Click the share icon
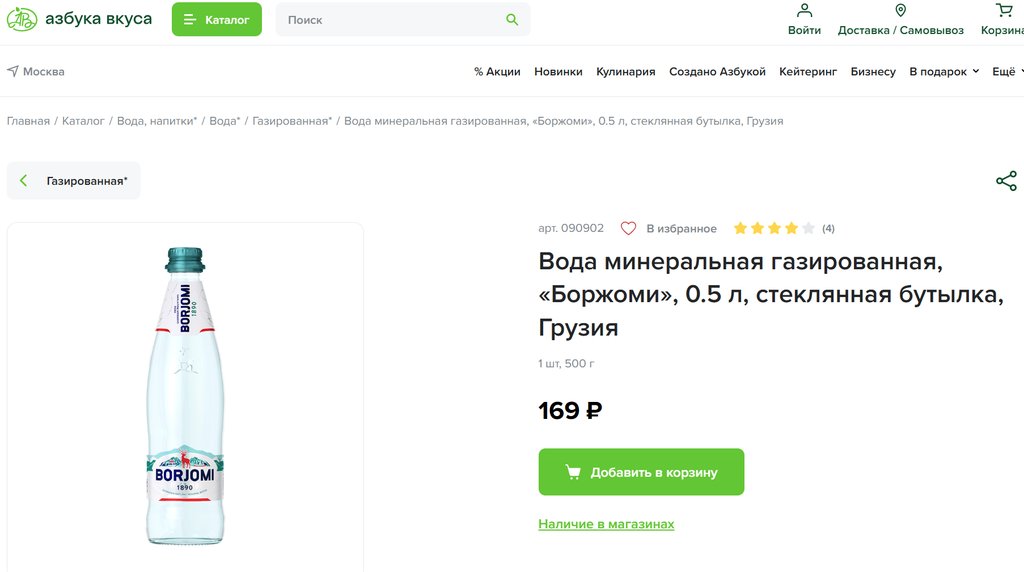This screenshot has height=572, width=1024. click(x=1005, y=181)
